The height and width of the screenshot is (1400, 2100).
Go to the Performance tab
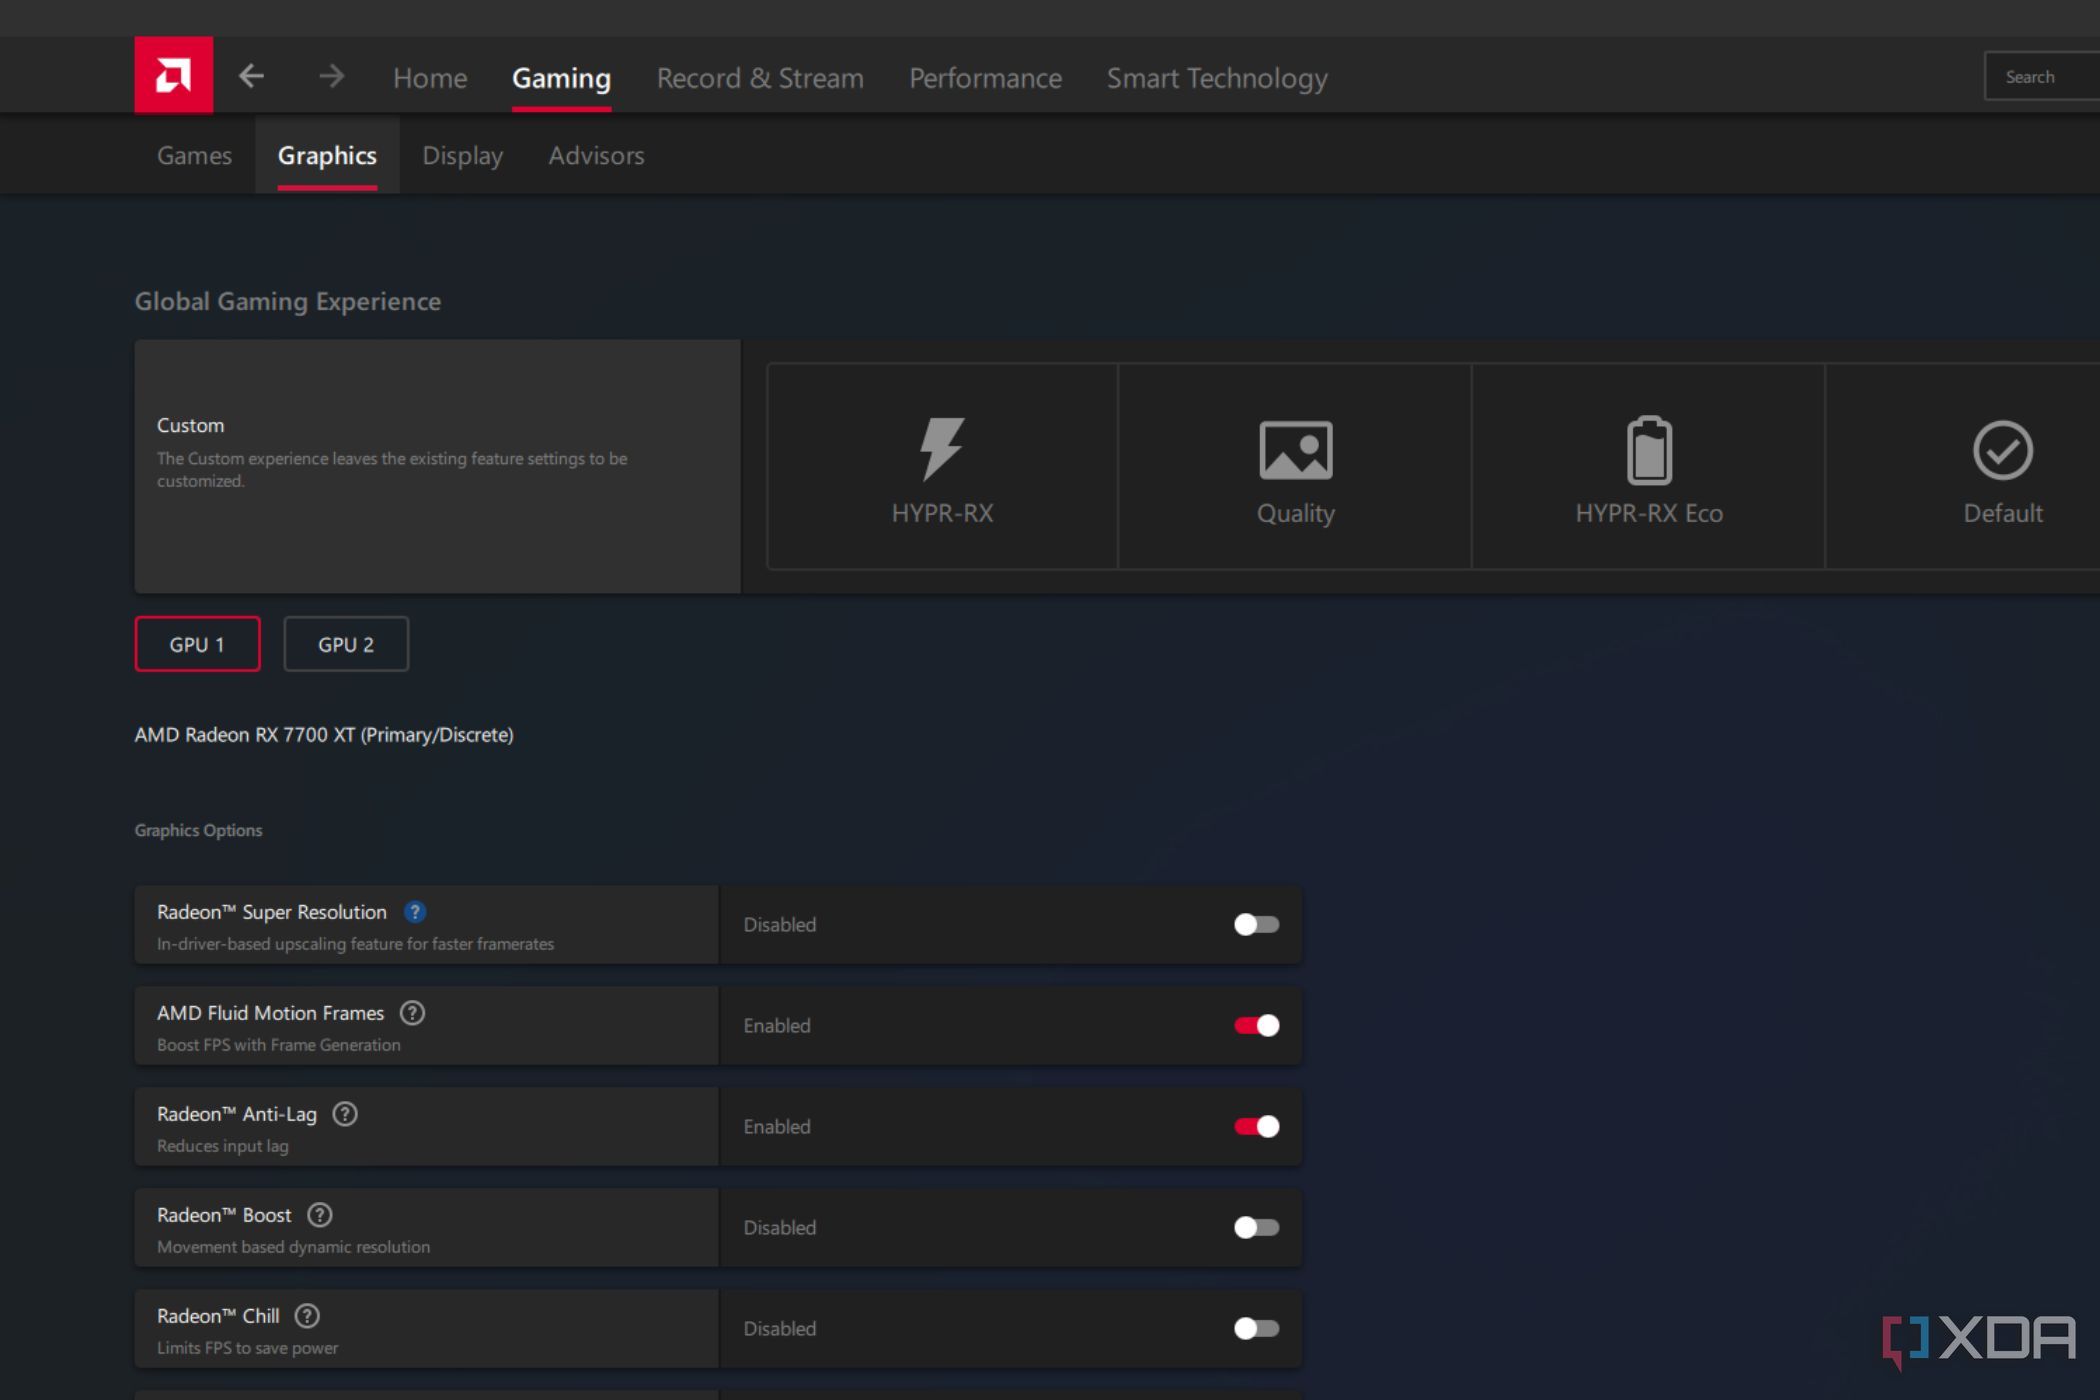point(985,78)
